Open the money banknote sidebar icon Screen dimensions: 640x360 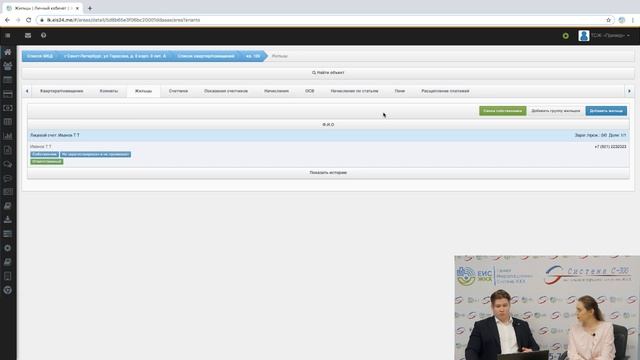[8, 108]
